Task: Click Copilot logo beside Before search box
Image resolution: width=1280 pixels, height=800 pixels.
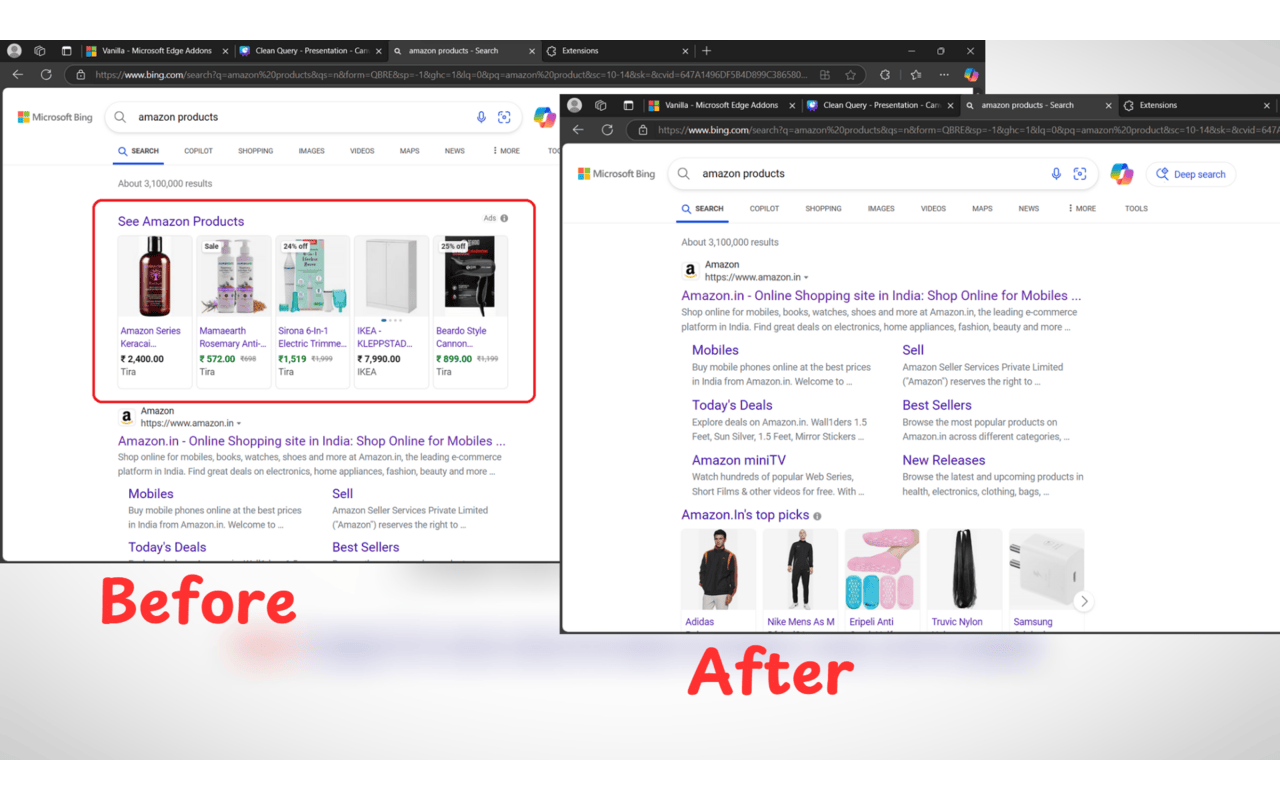Action: (545, 117)
